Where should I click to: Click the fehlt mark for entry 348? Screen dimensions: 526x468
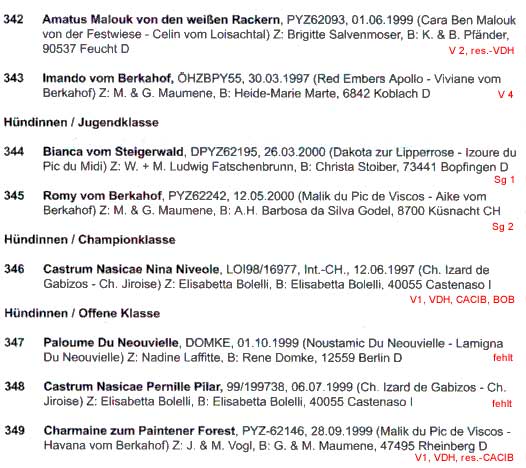coord(502,404)
